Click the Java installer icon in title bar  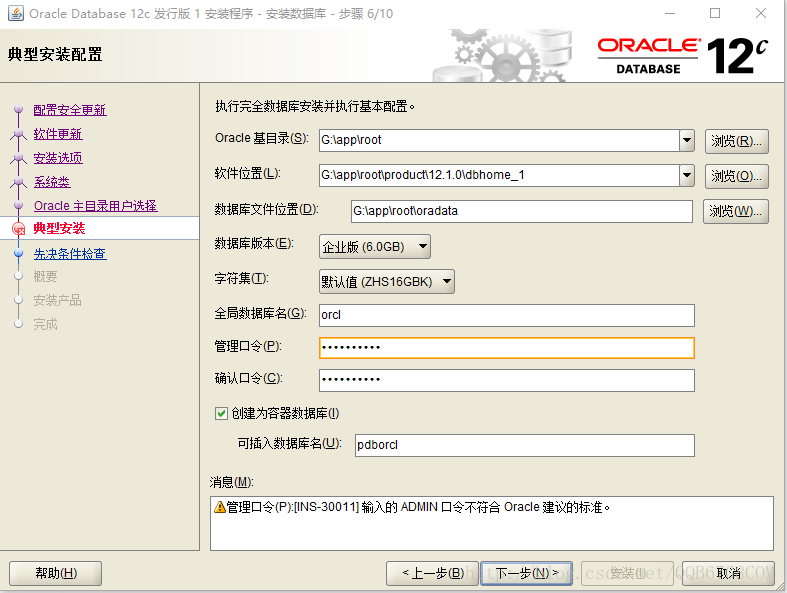click(16, 13)
